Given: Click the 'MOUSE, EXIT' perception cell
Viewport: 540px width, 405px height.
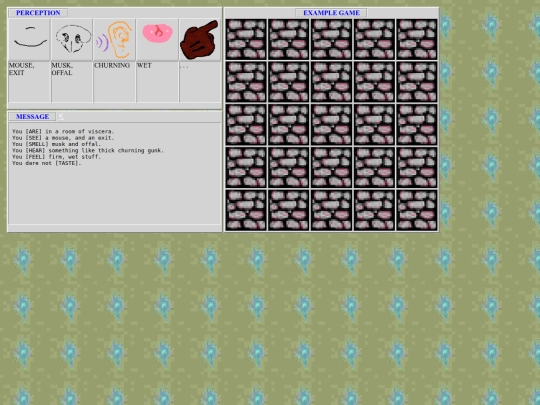Looking at the screenshot, I should point(30,82).
